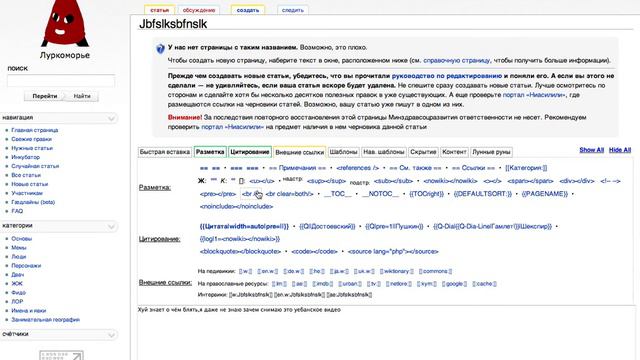Image resolution: width=640 pixels, height=360 pixels.
Task: Collapse the навигация sidebar section
Action: [x=111, y=118]
